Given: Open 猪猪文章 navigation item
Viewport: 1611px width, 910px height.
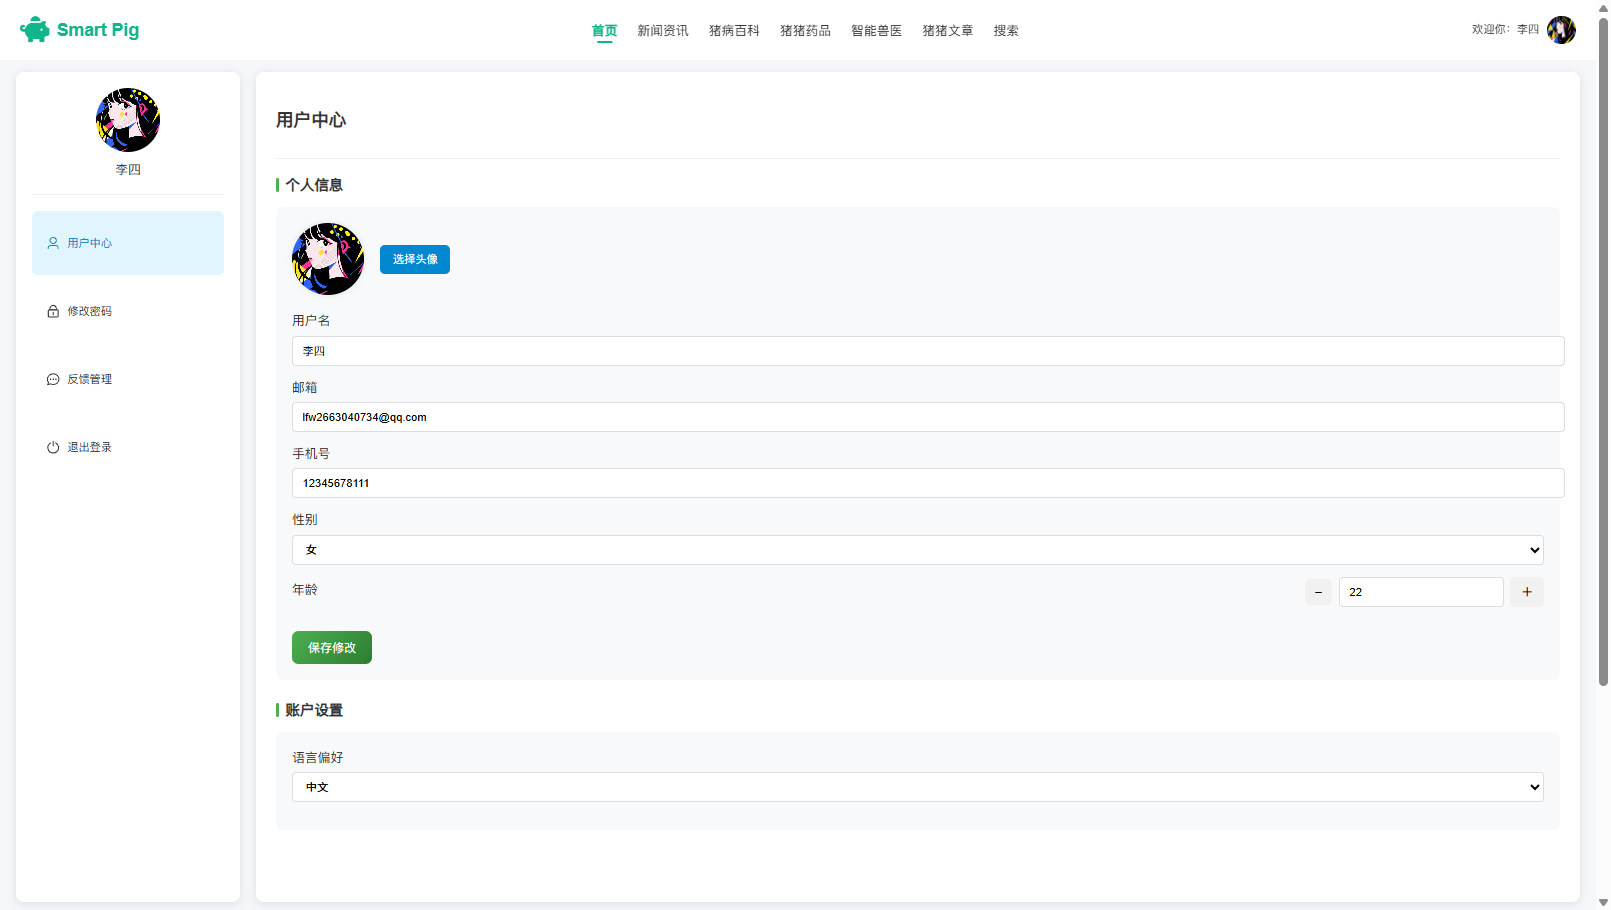Looking at the screenshot, I should tap(947, 31).
